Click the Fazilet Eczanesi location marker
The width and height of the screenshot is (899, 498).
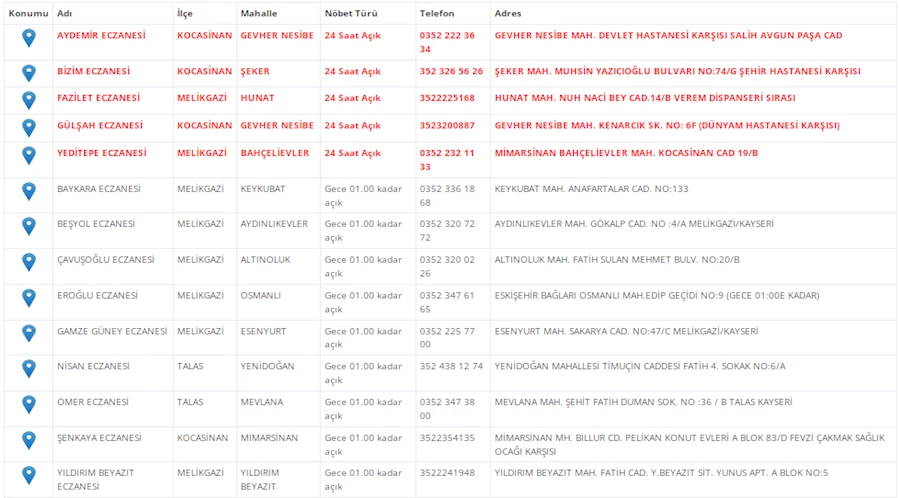[29, 100]
